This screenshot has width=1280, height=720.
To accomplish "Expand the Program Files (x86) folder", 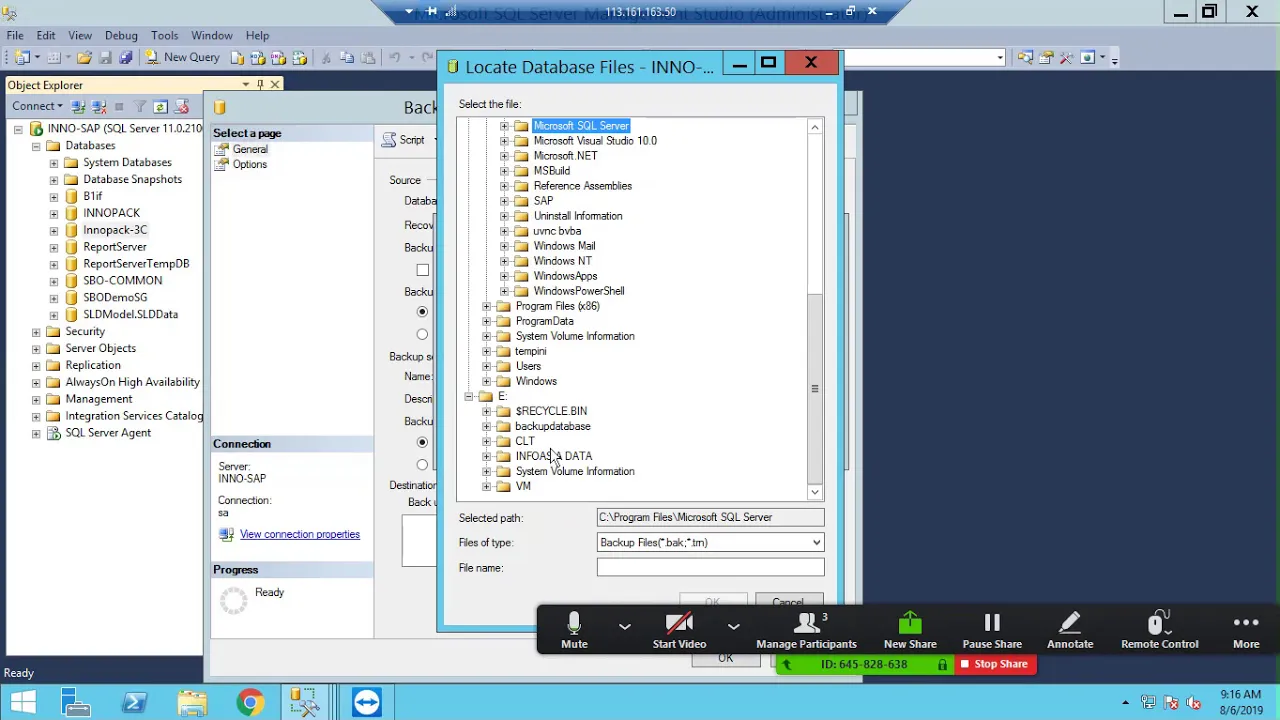I will click(486, 306).
